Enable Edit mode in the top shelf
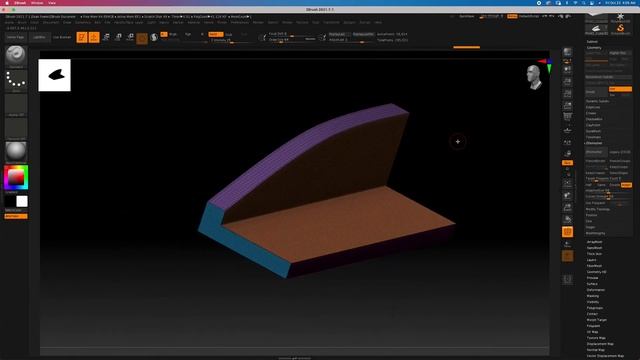This screenshot has height=360, width=640. pyautogui.click(x=82, y=37)
